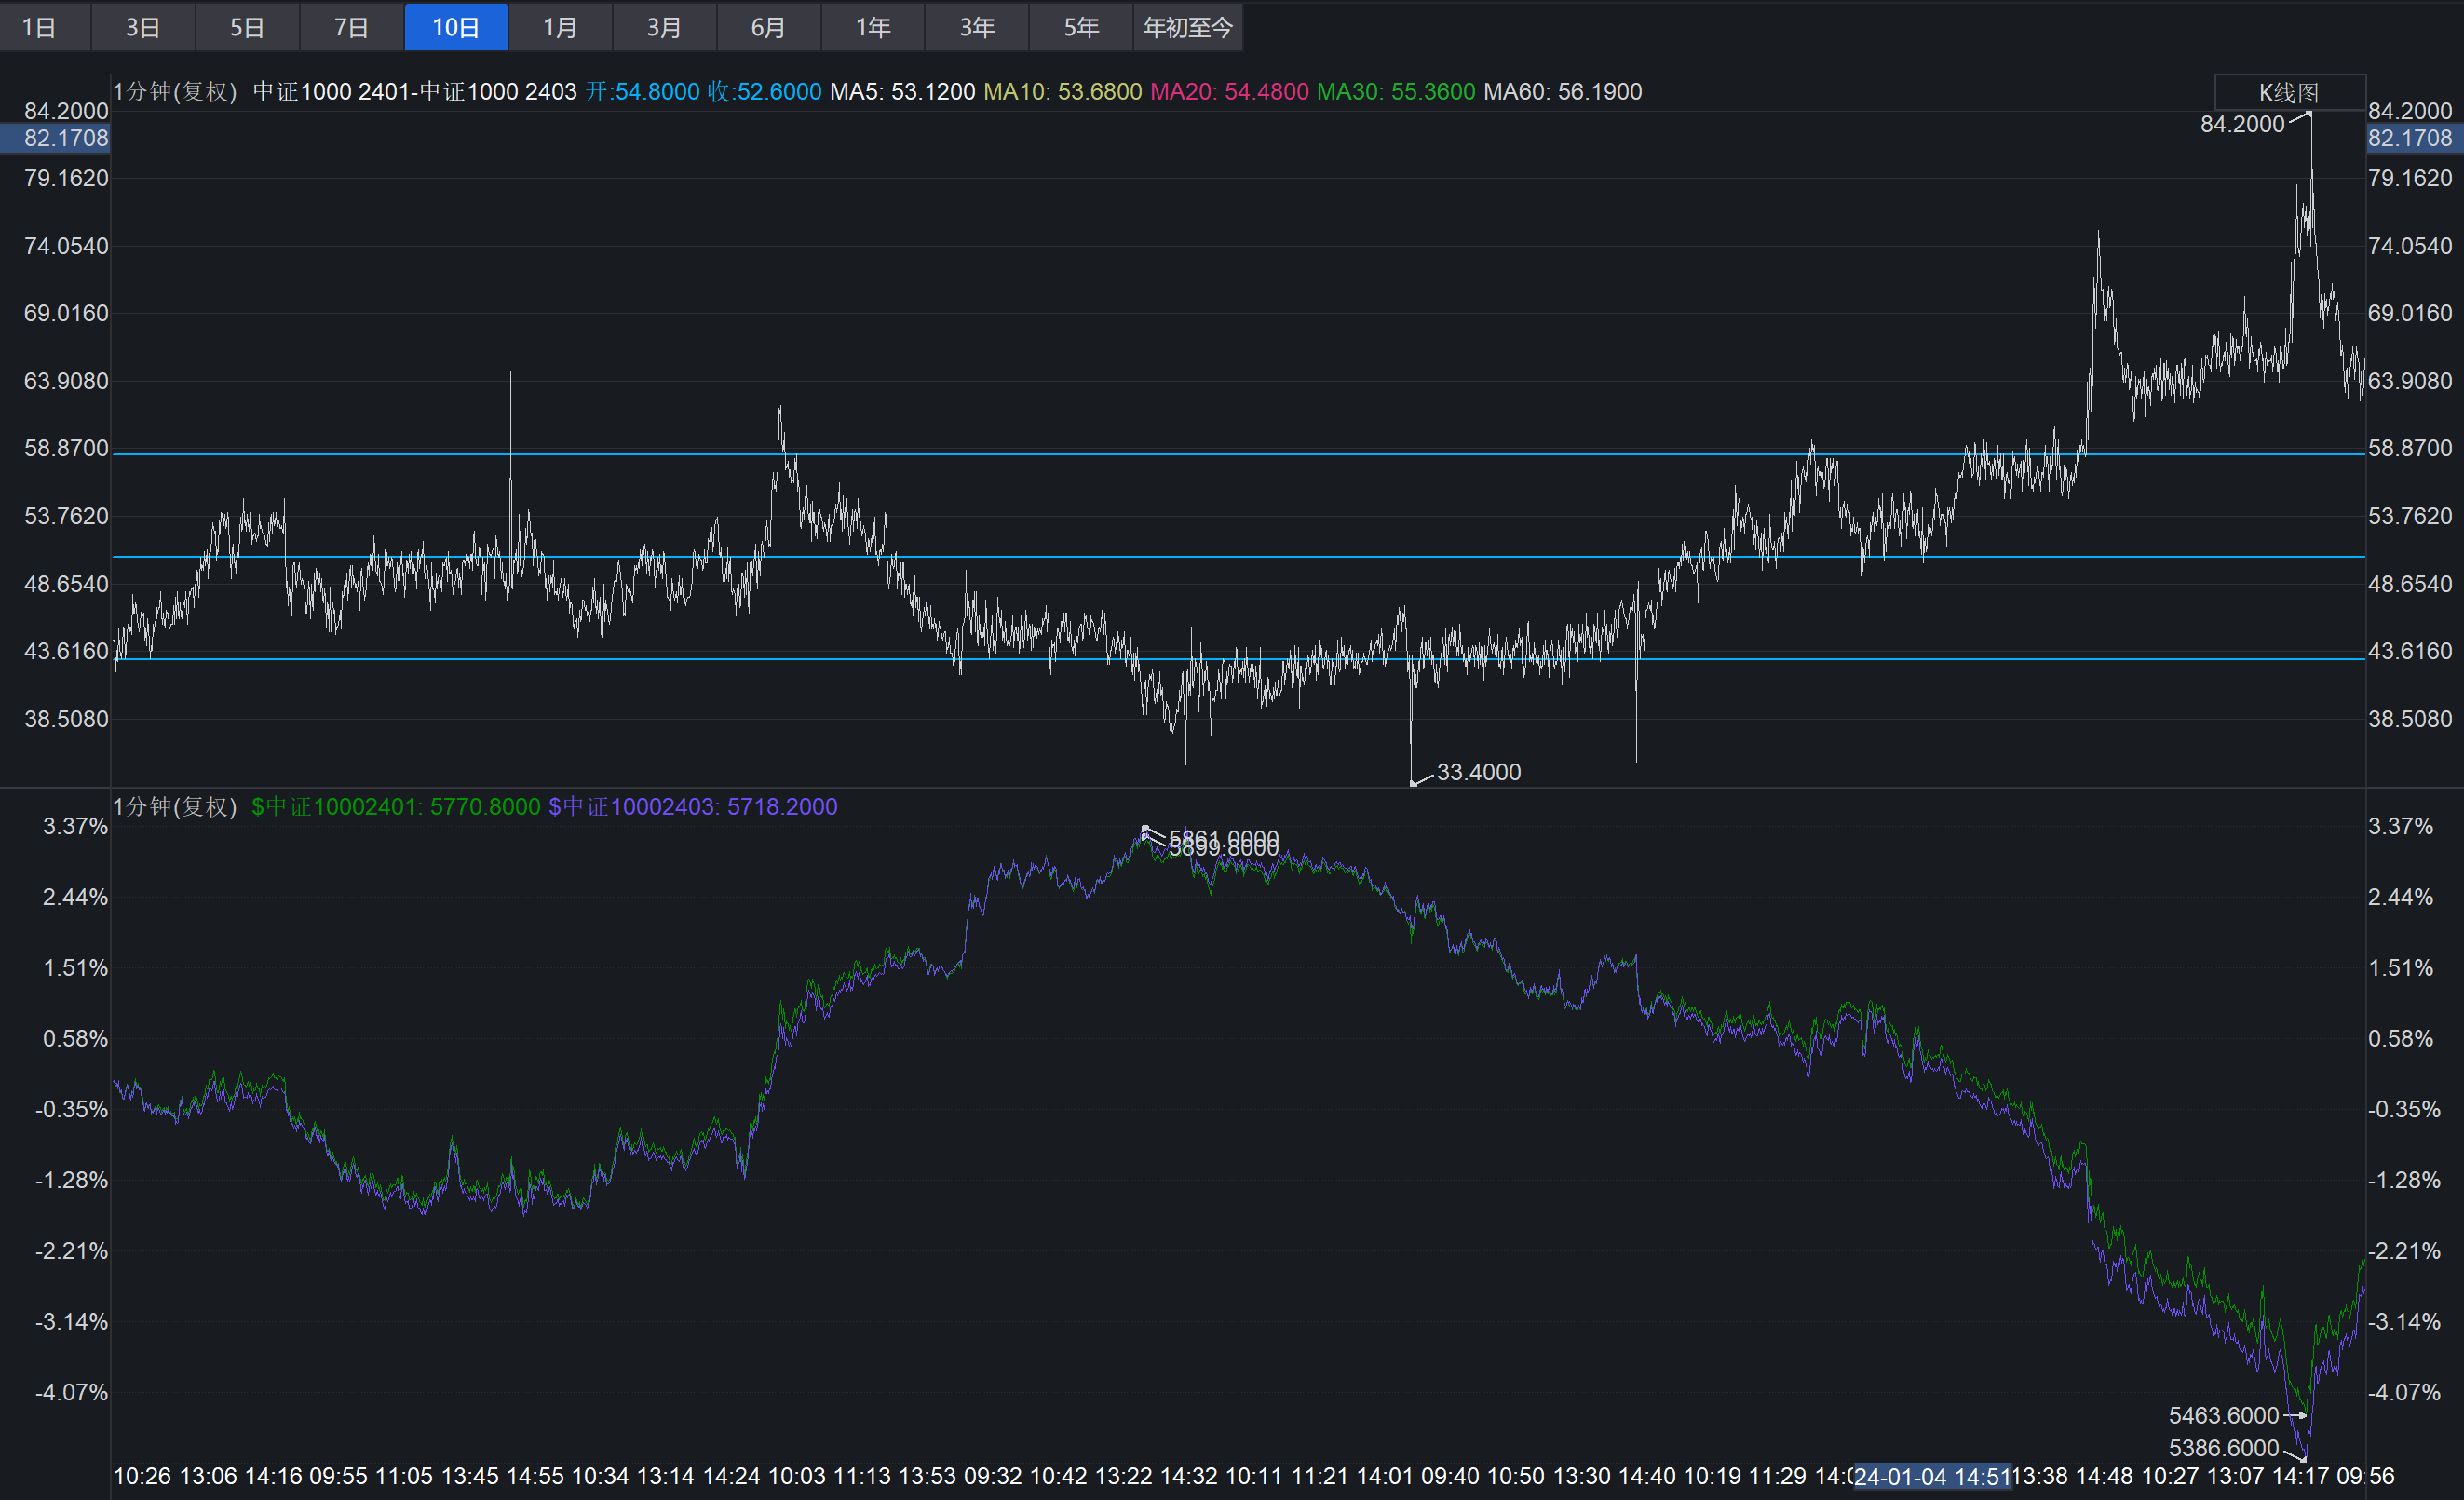
Task: Select the 1日 time range tab
Action: click(40, 27)
